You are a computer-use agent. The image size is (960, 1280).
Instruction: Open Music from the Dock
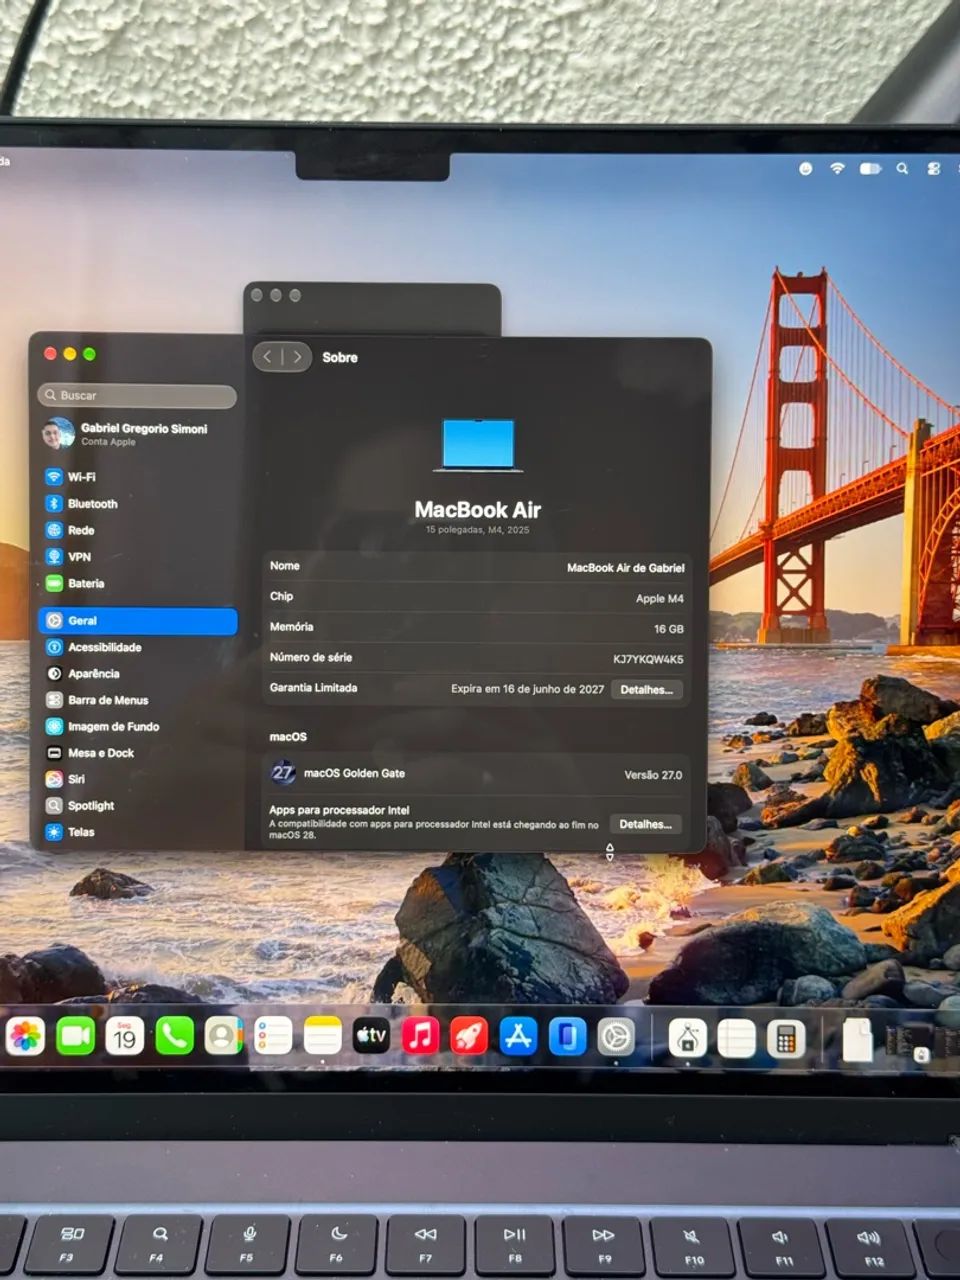(420, 1037)
